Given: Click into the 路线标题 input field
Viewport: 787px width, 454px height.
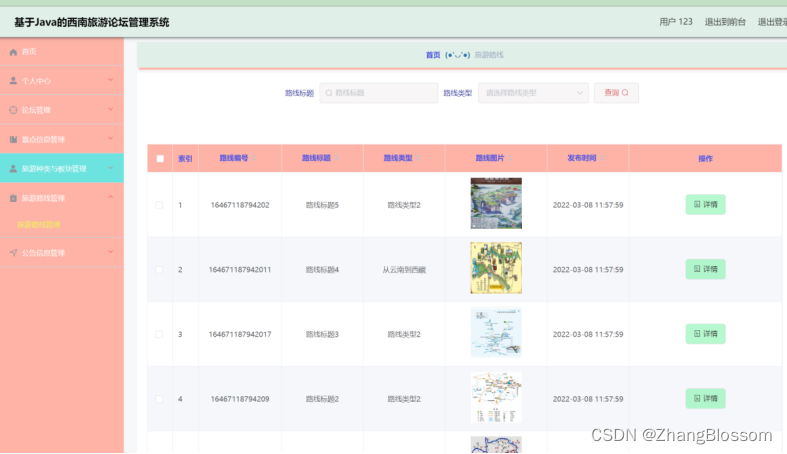Looking at the screenshot, I should [x=378, y=93].
